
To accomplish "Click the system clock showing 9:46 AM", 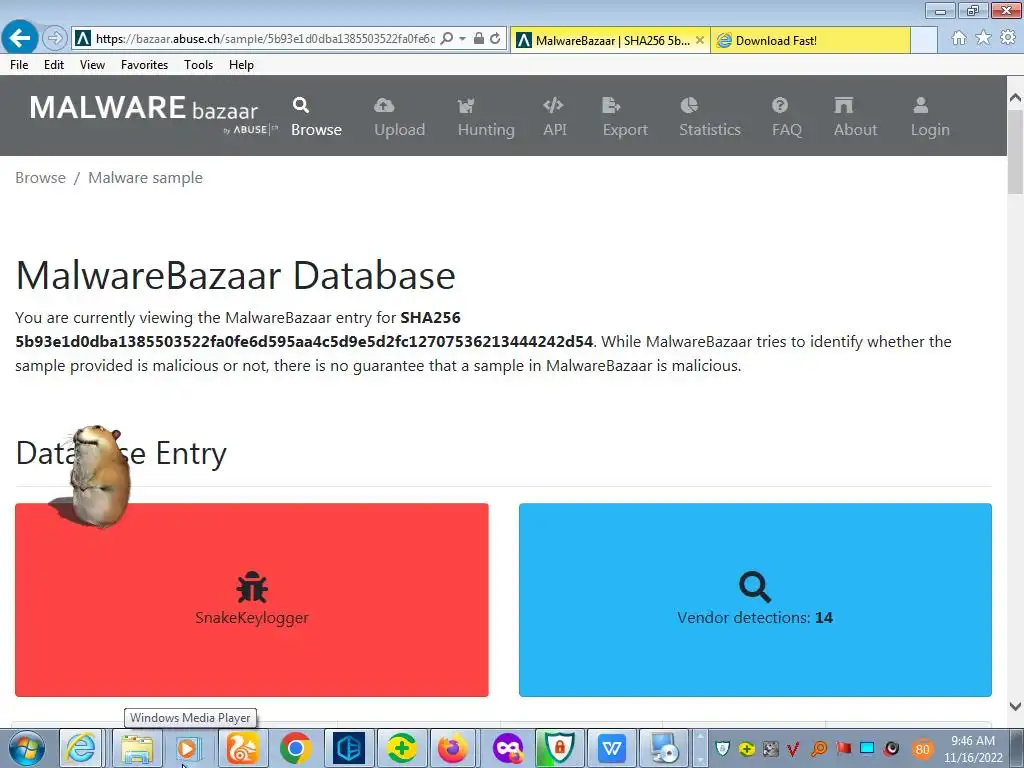I will (x=973, y=748).
